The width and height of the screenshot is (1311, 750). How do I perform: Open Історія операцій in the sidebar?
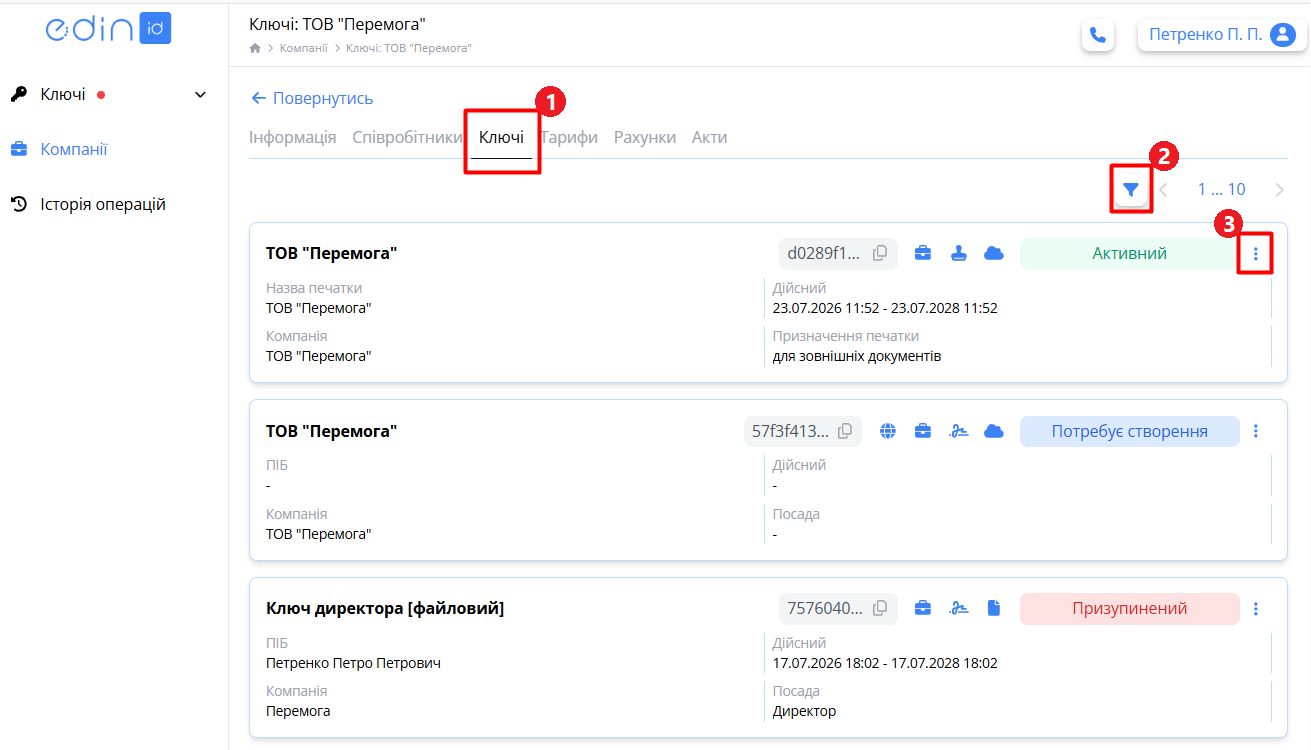coord(103,204)
